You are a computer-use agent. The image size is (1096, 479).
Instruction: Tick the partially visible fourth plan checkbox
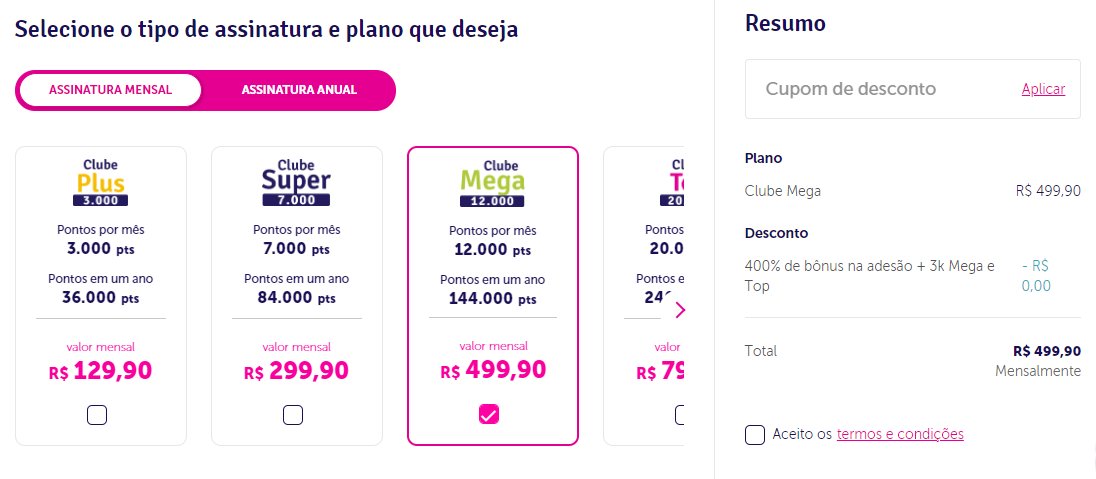click(x=679, y=415)
